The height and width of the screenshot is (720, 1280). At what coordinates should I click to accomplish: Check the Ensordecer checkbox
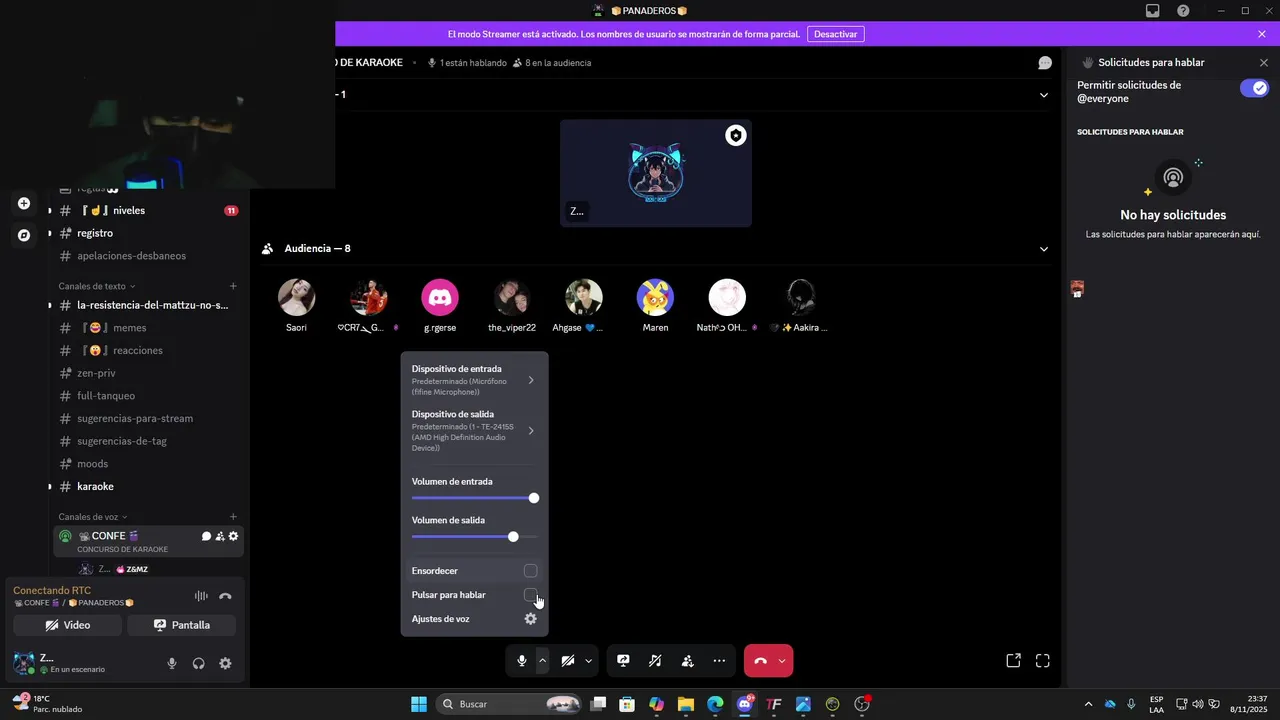pos(530,571)
